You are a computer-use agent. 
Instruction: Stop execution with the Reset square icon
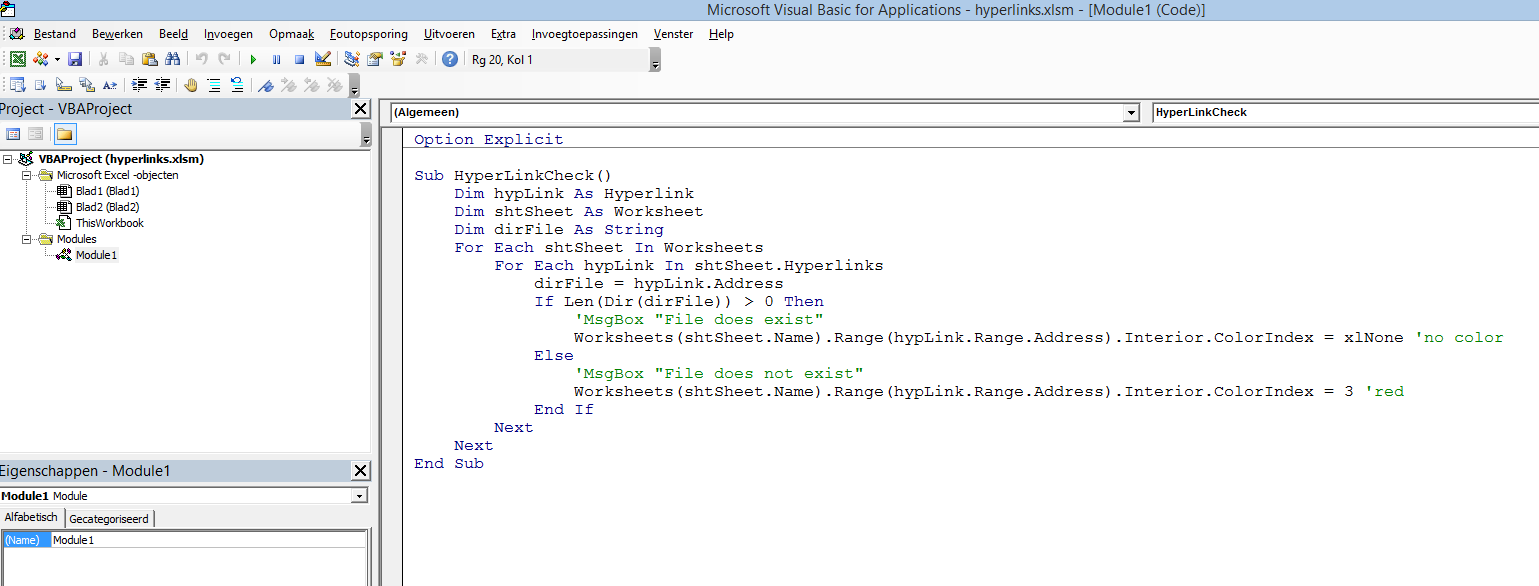pyautogui.click(x=299, y=60)
